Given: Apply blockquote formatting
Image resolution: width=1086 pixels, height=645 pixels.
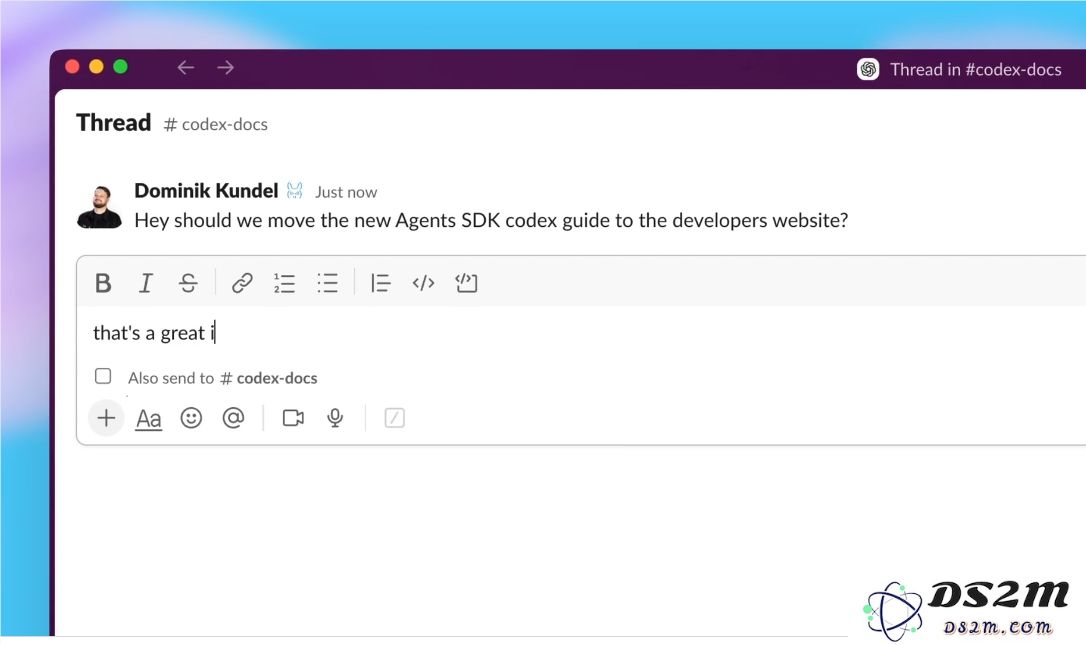Looking at the screenshot, I should tap(380, 283).
